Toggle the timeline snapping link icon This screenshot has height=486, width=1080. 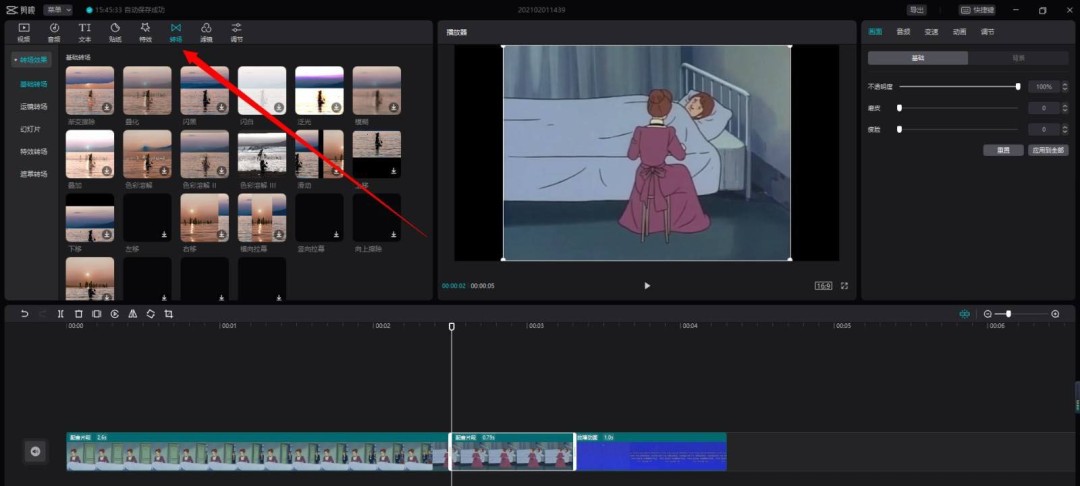point(964,314)
